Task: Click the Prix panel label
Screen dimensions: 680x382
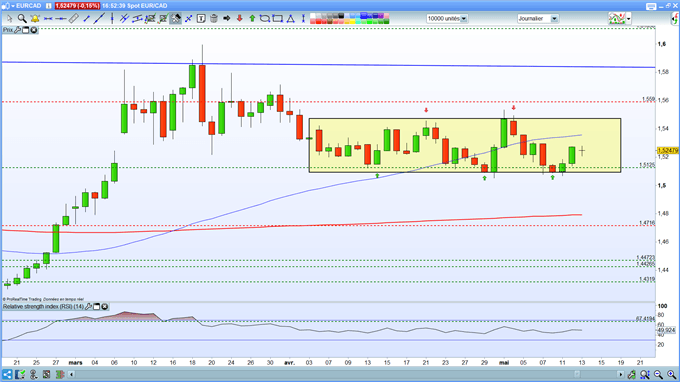Action: click(8, 30)
